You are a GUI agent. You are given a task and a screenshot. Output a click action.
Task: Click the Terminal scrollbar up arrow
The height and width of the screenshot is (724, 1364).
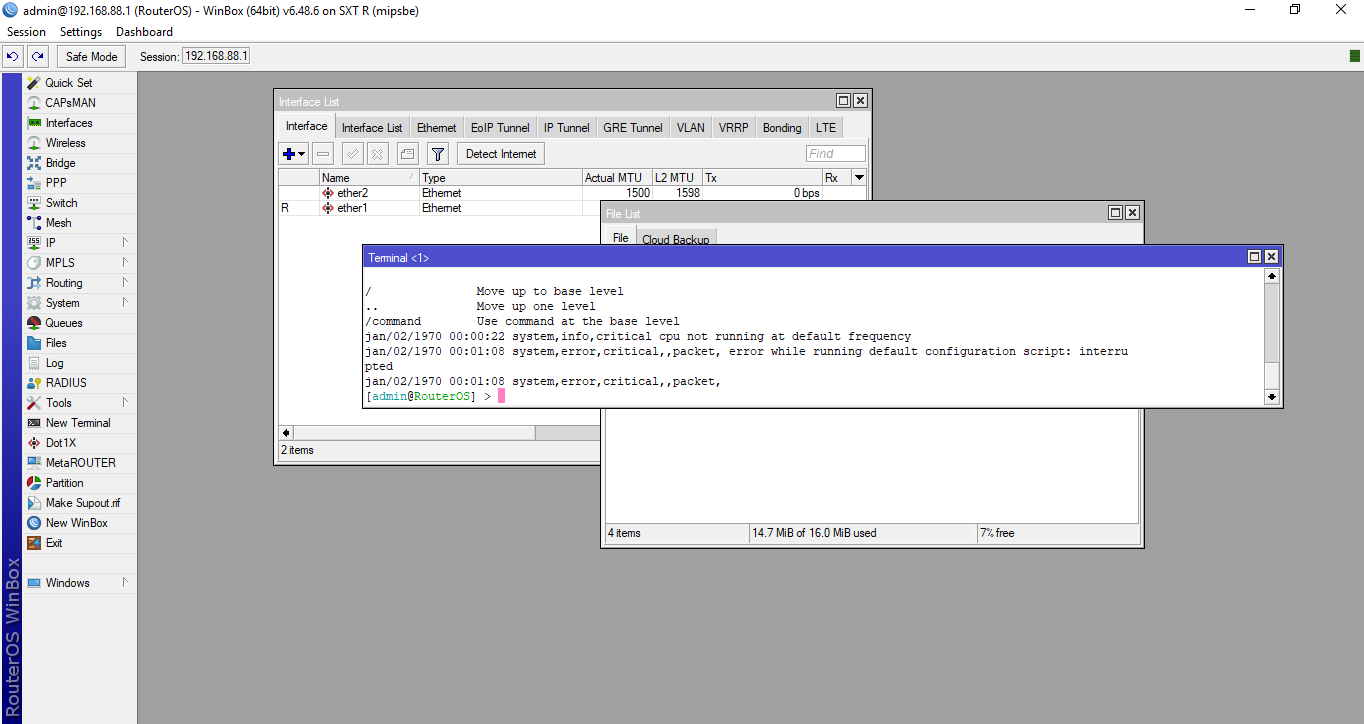(1272, 276)
